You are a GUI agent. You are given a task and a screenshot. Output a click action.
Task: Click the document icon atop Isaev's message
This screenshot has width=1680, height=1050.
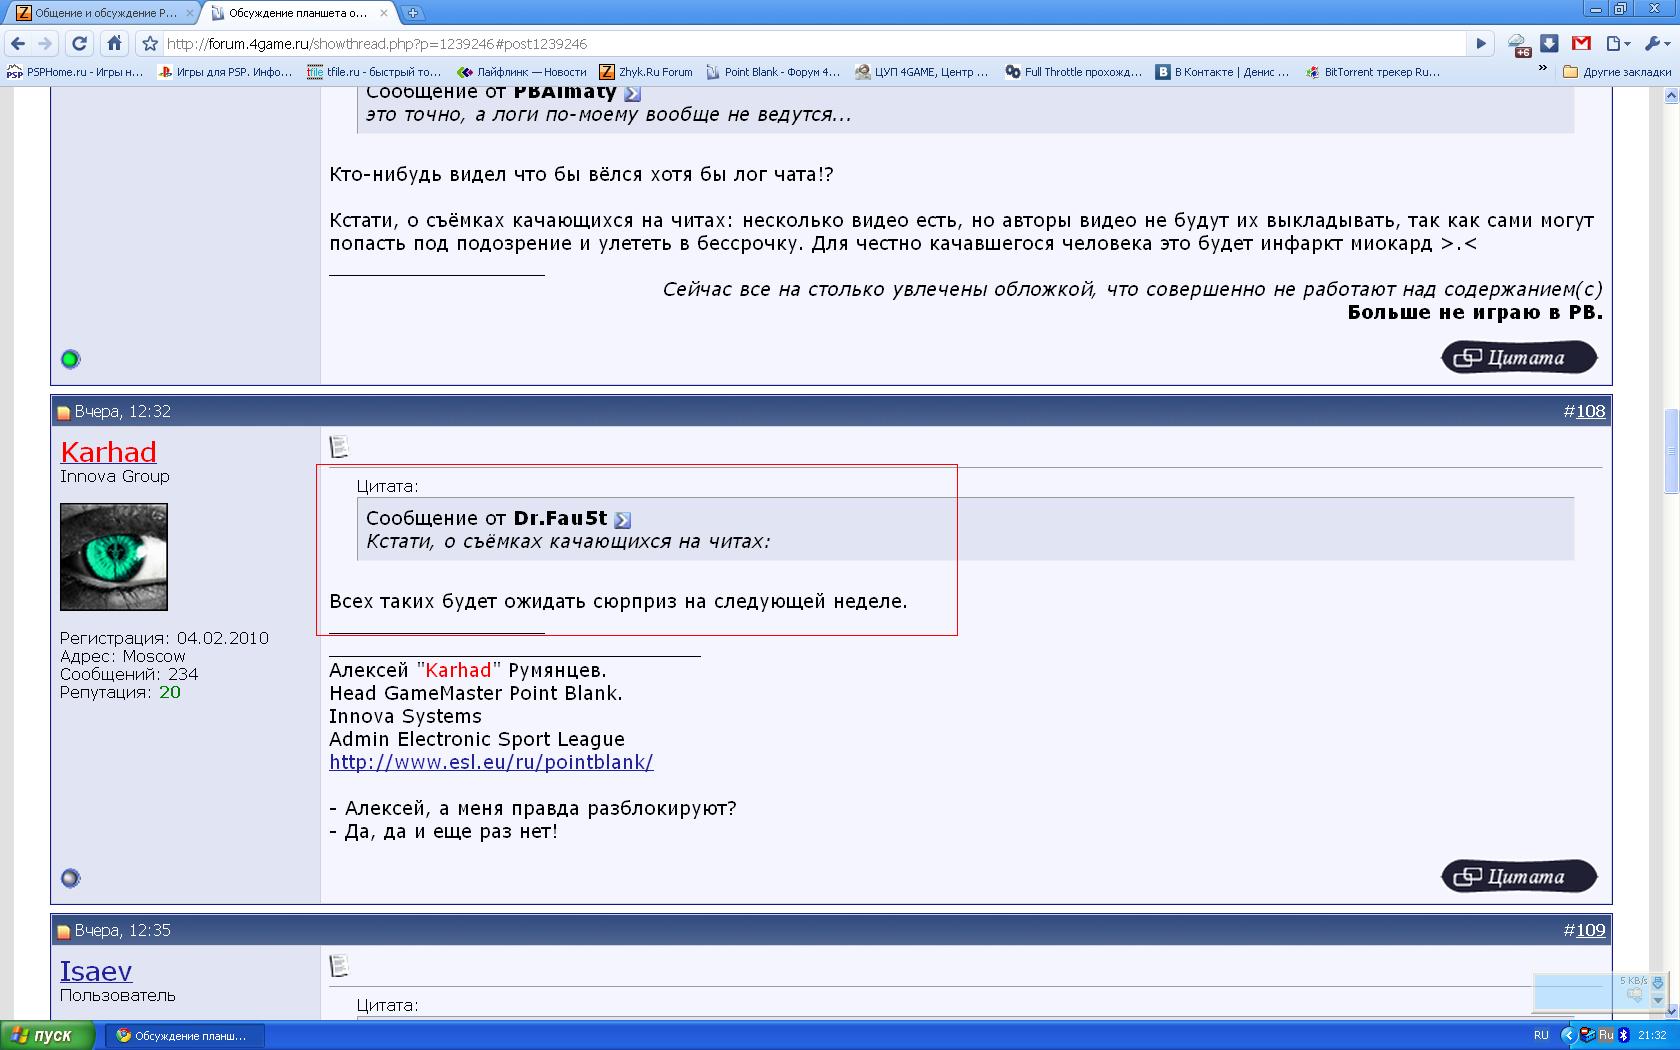coord(339,966)
